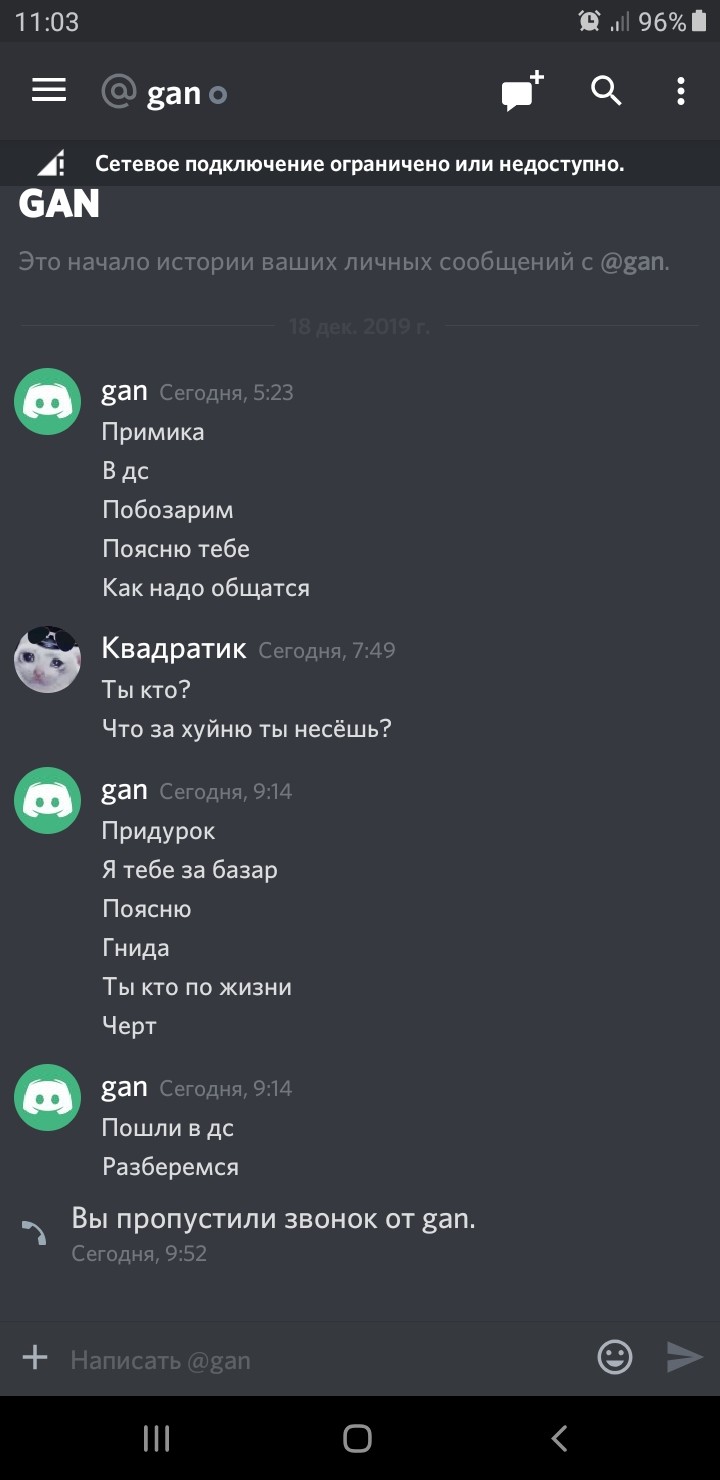This screenshot has height=1480, width=720.
Task: Open gan's green Discord avatar at 5:23
Action: click(47, 402)
